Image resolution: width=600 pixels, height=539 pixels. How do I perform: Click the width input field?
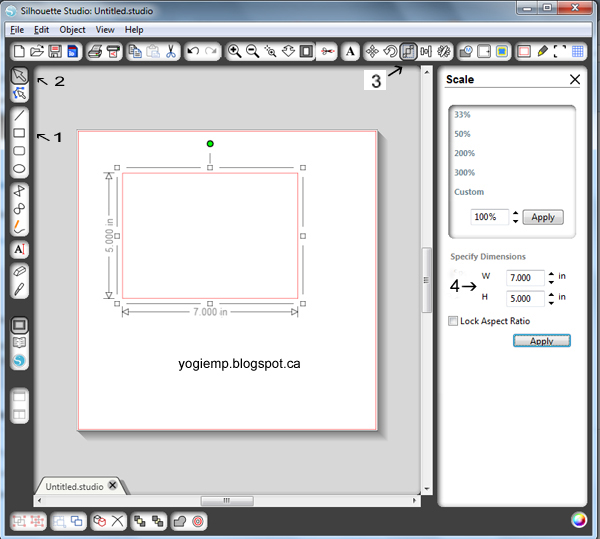(x=524, y=278)
